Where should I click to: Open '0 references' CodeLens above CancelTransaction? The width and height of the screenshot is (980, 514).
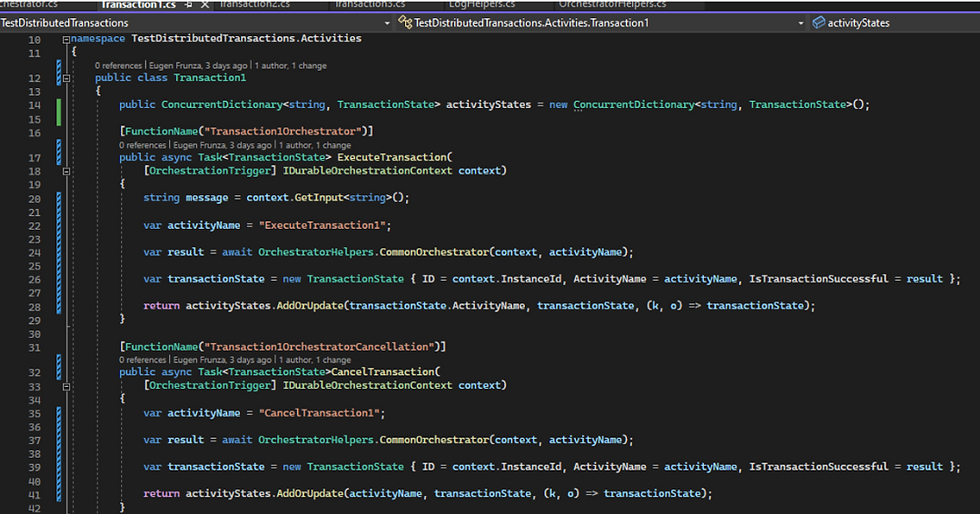click(143, 360)
